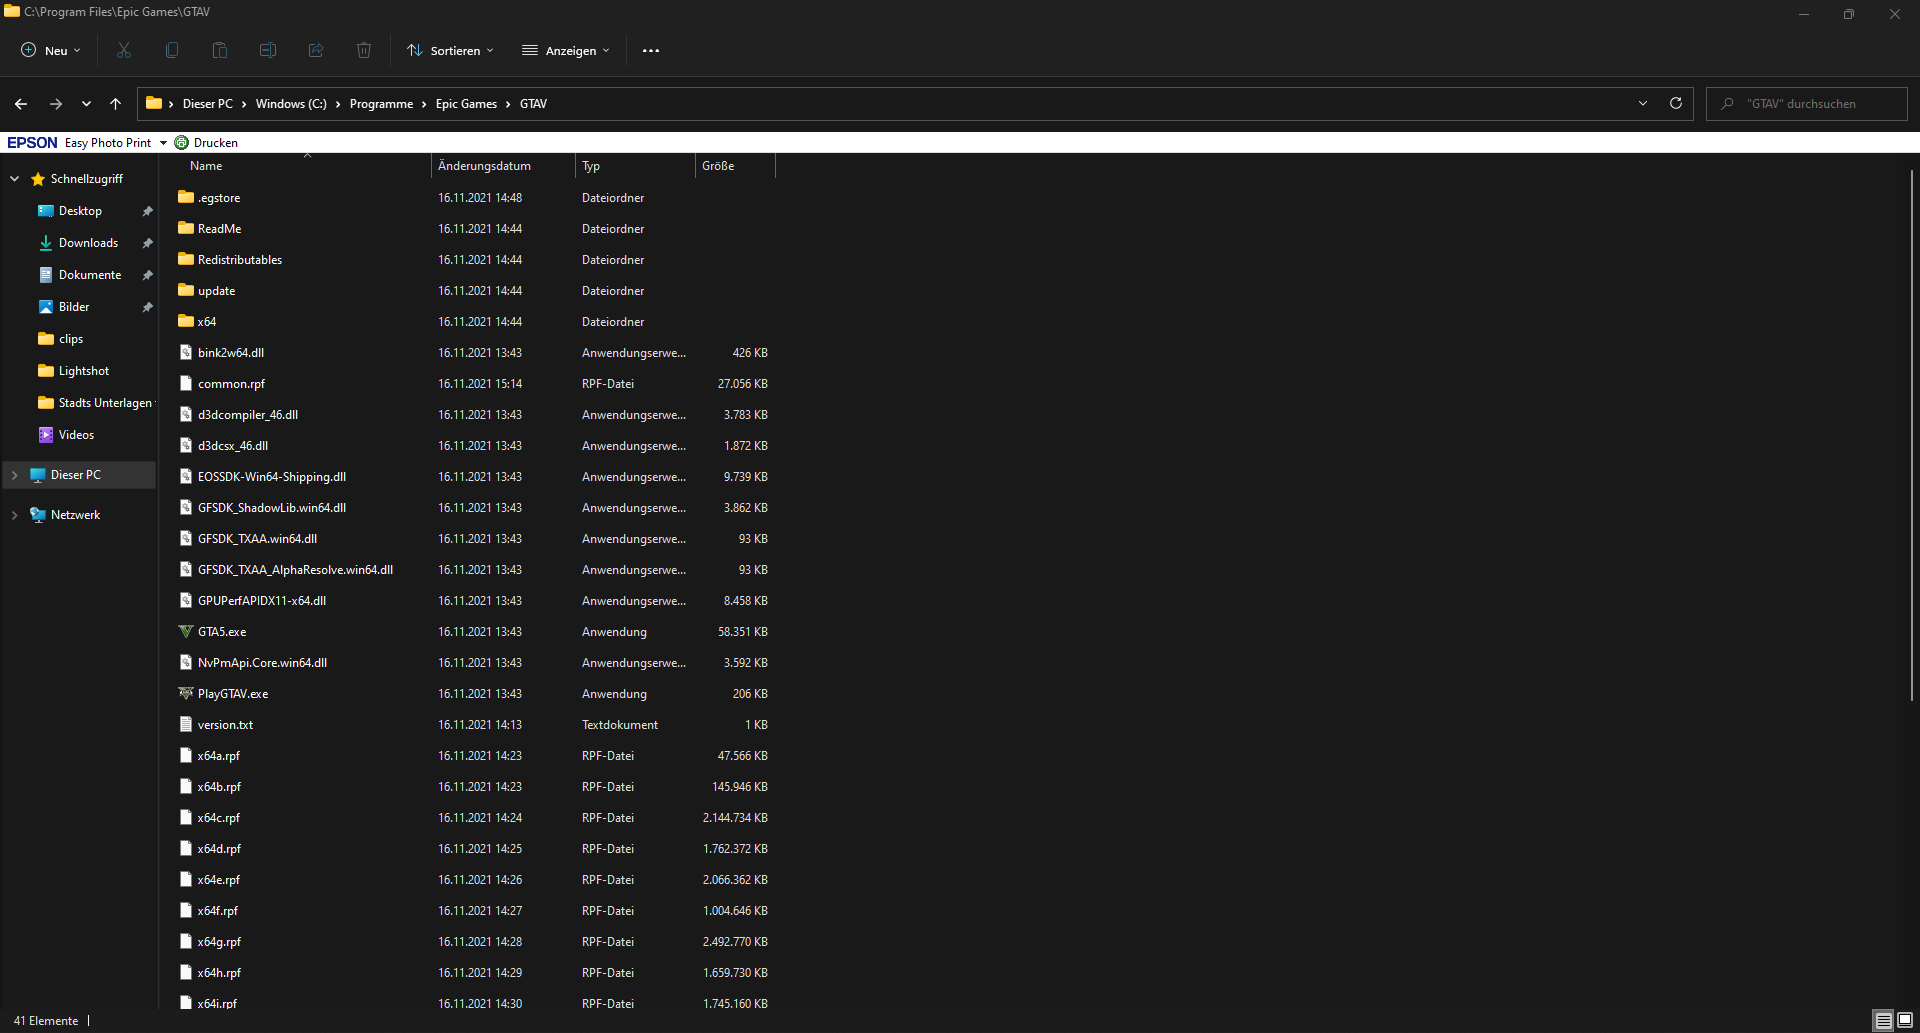Switch to details view icon in status bar

(1884, 1021)
